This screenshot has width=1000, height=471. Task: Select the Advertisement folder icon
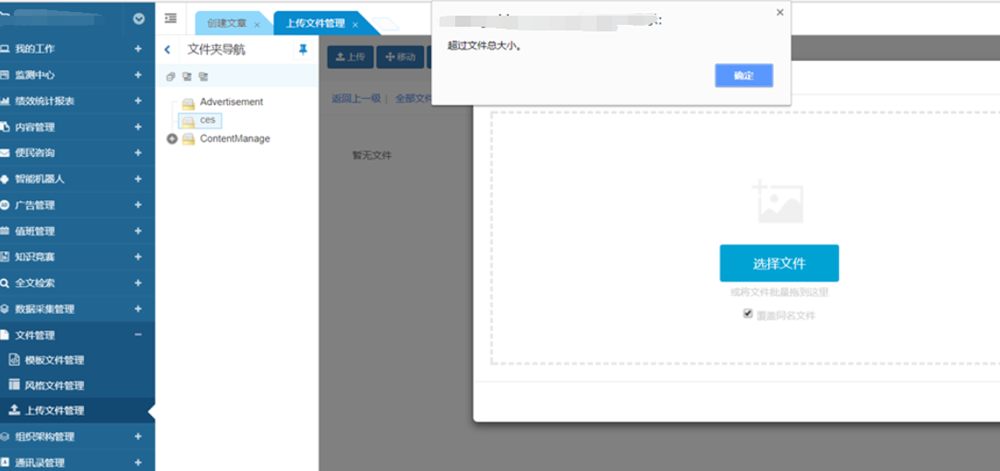point(188,103)
